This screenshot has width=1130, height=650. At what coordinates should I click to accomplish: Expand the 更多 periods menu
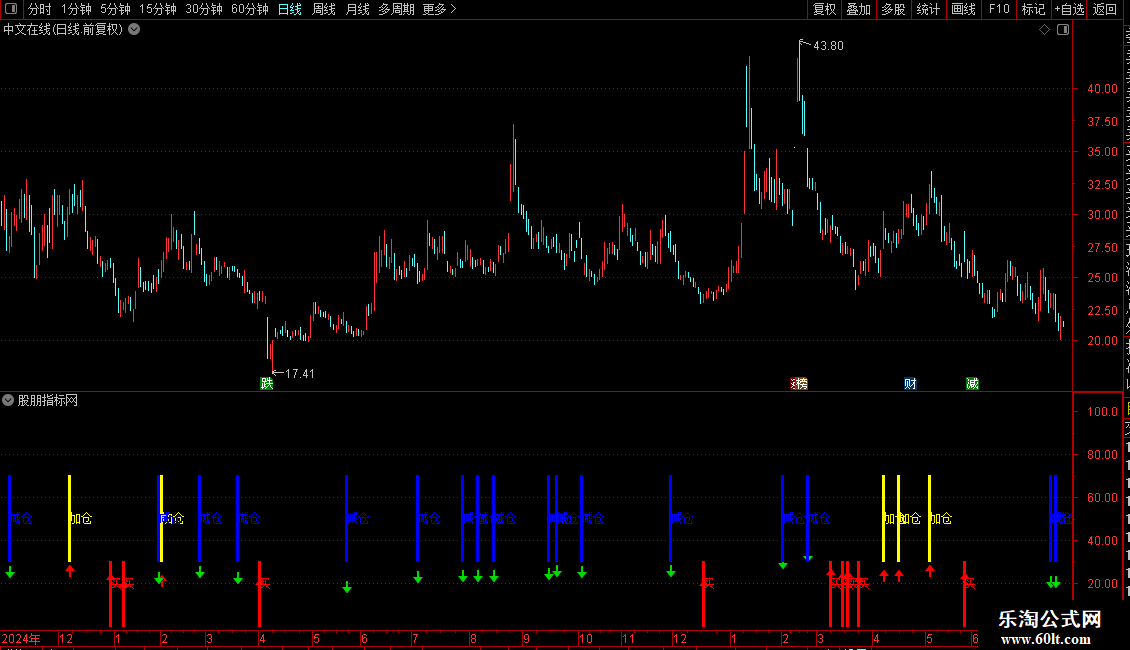pos(439,9)
